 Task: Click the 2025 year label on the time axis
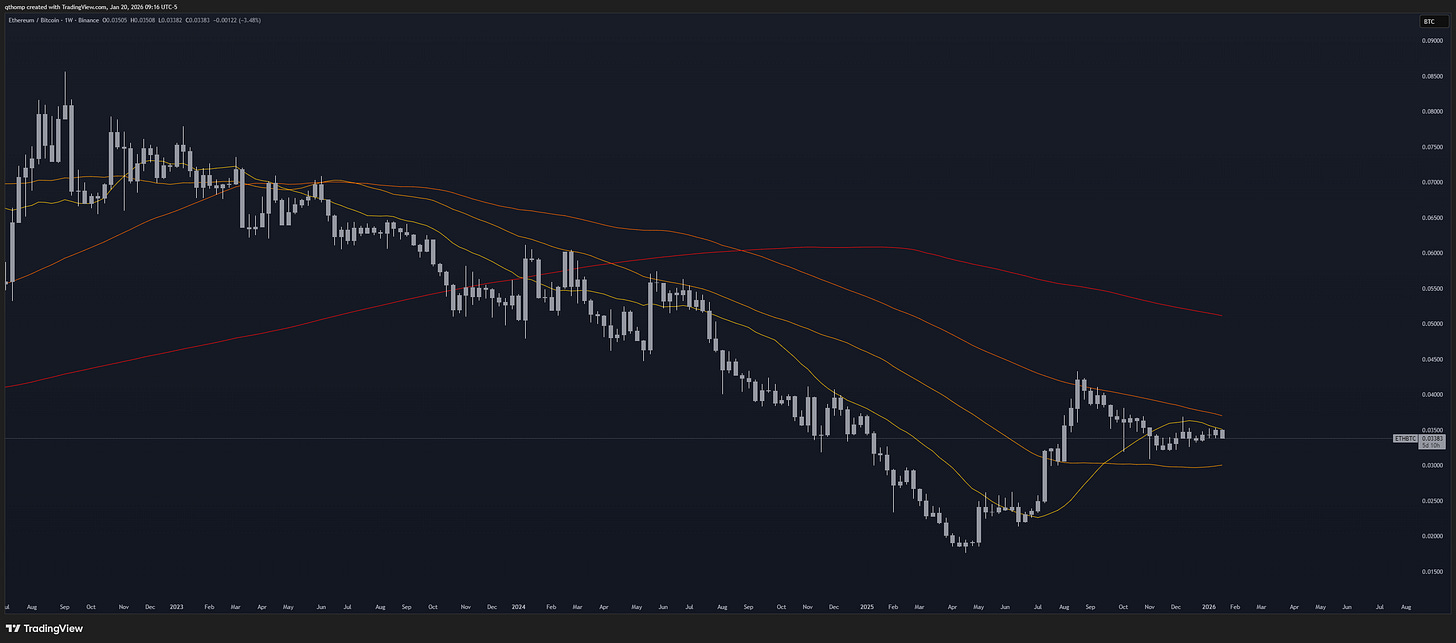[867, 606]
